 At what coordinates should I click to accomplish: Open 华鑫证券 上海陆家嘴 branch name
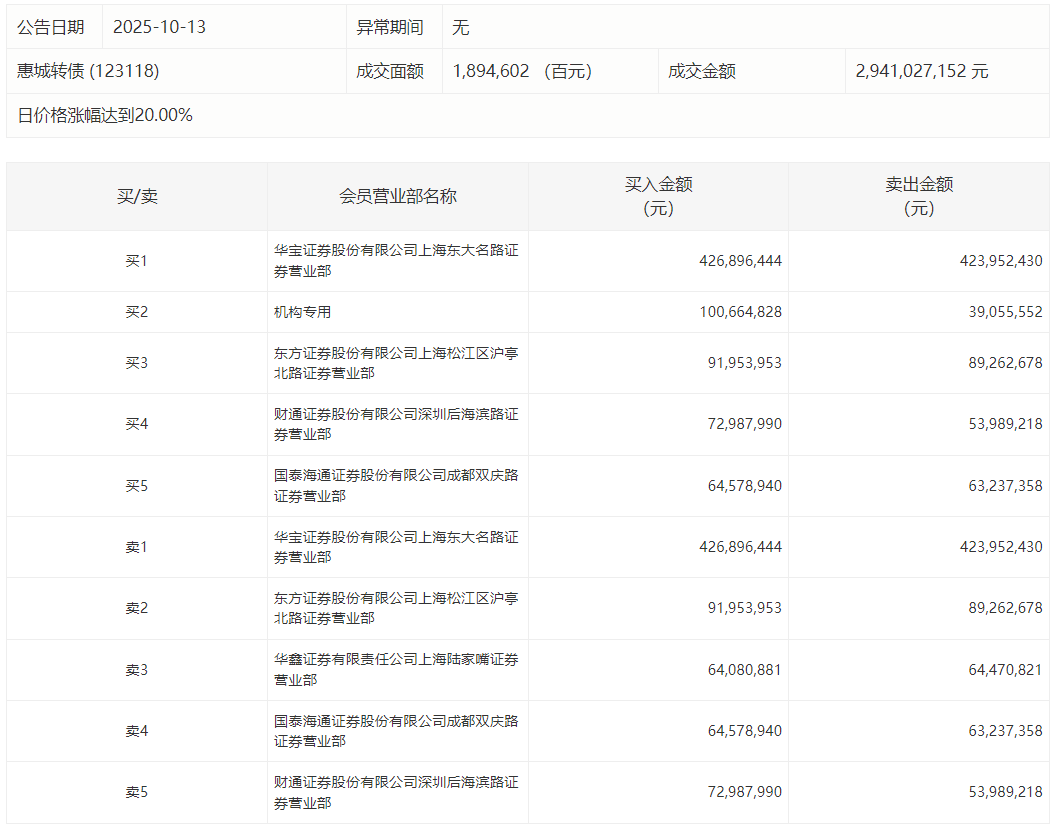pyautogui.click(x=396, y=670)
